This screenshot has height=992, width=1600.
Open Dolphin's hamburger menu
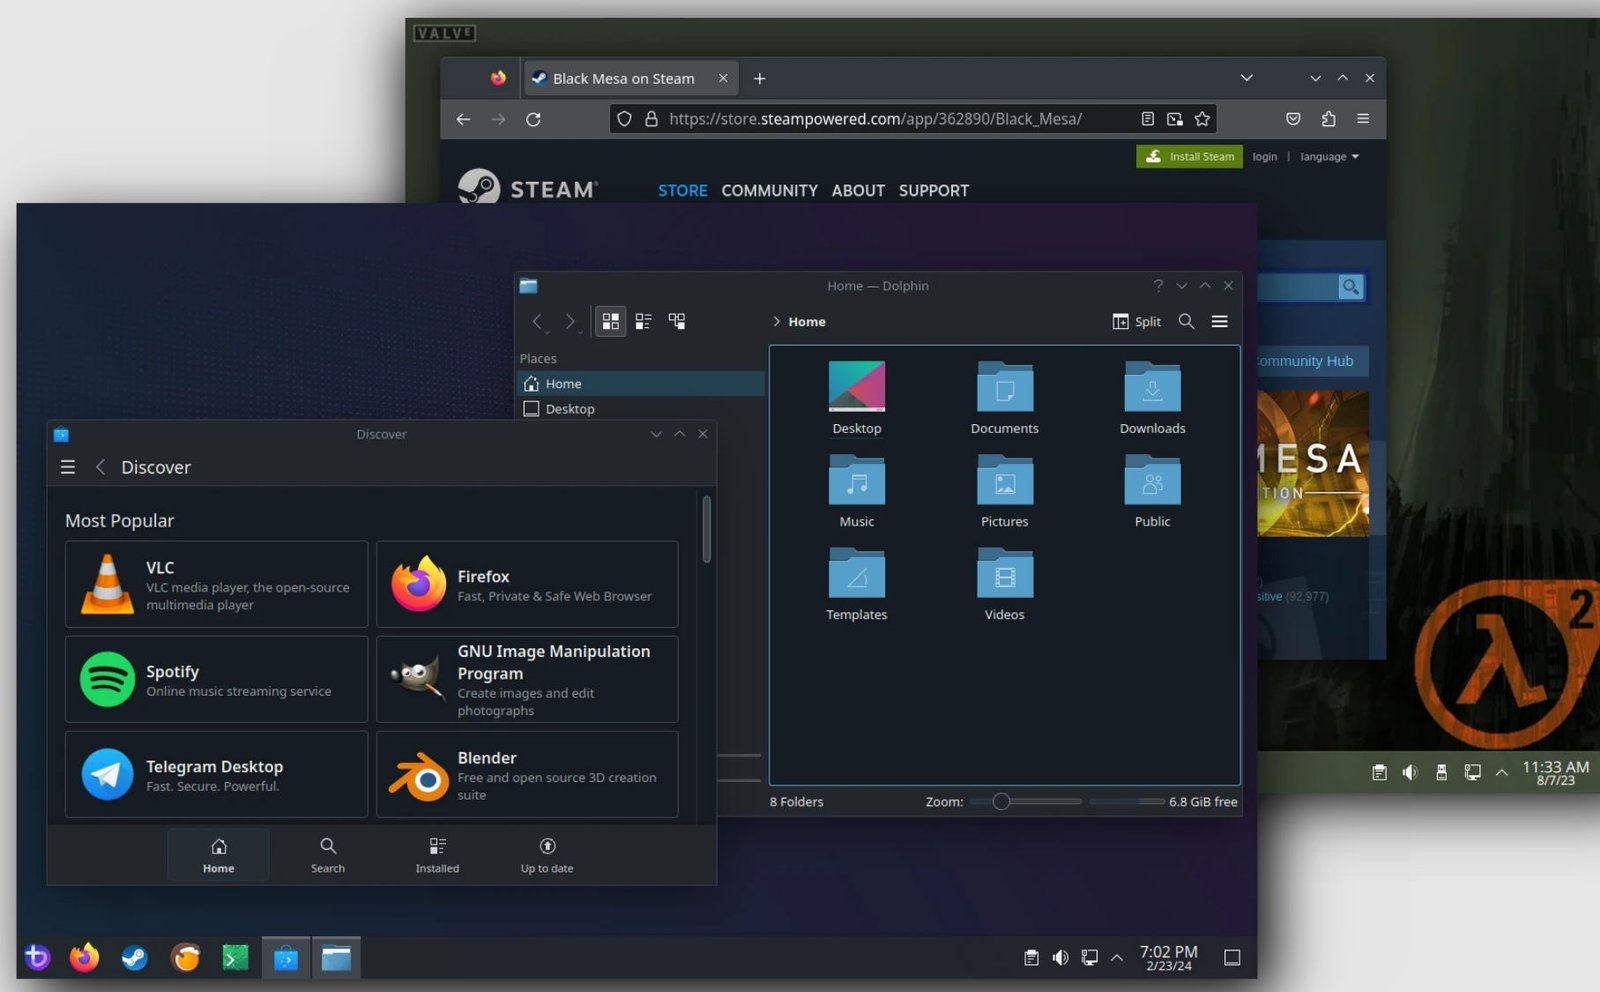click(x=1220, y=321)
